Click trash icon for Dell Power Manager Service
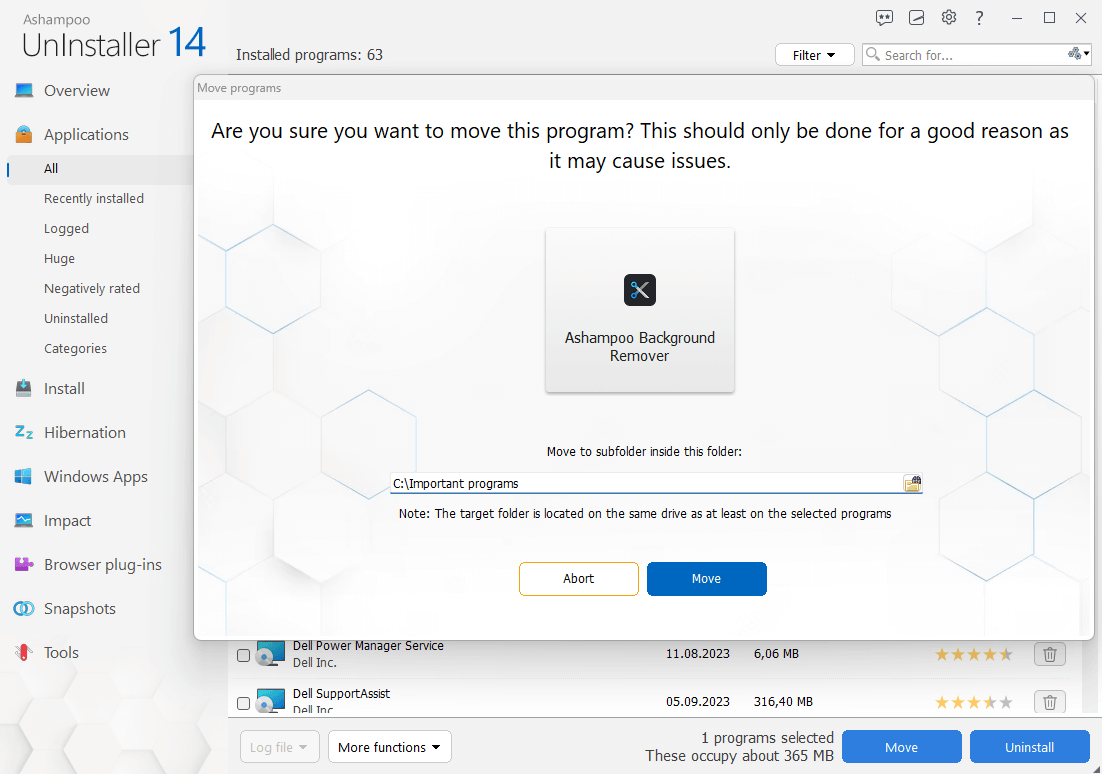Image resolution: width=1102 pixels, height=774 pixels. (1049, 654)
